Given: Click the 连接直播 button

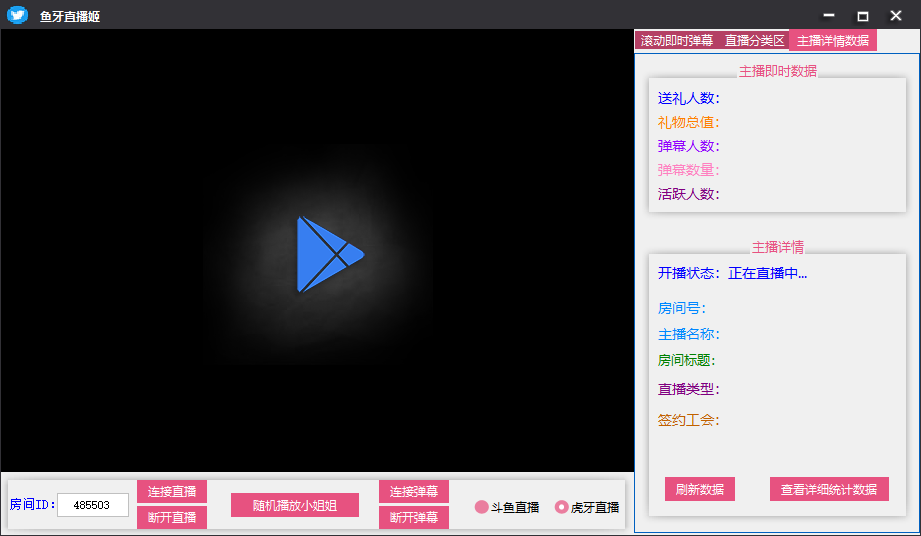Looking at the screenshot, I should click(172, 491).
